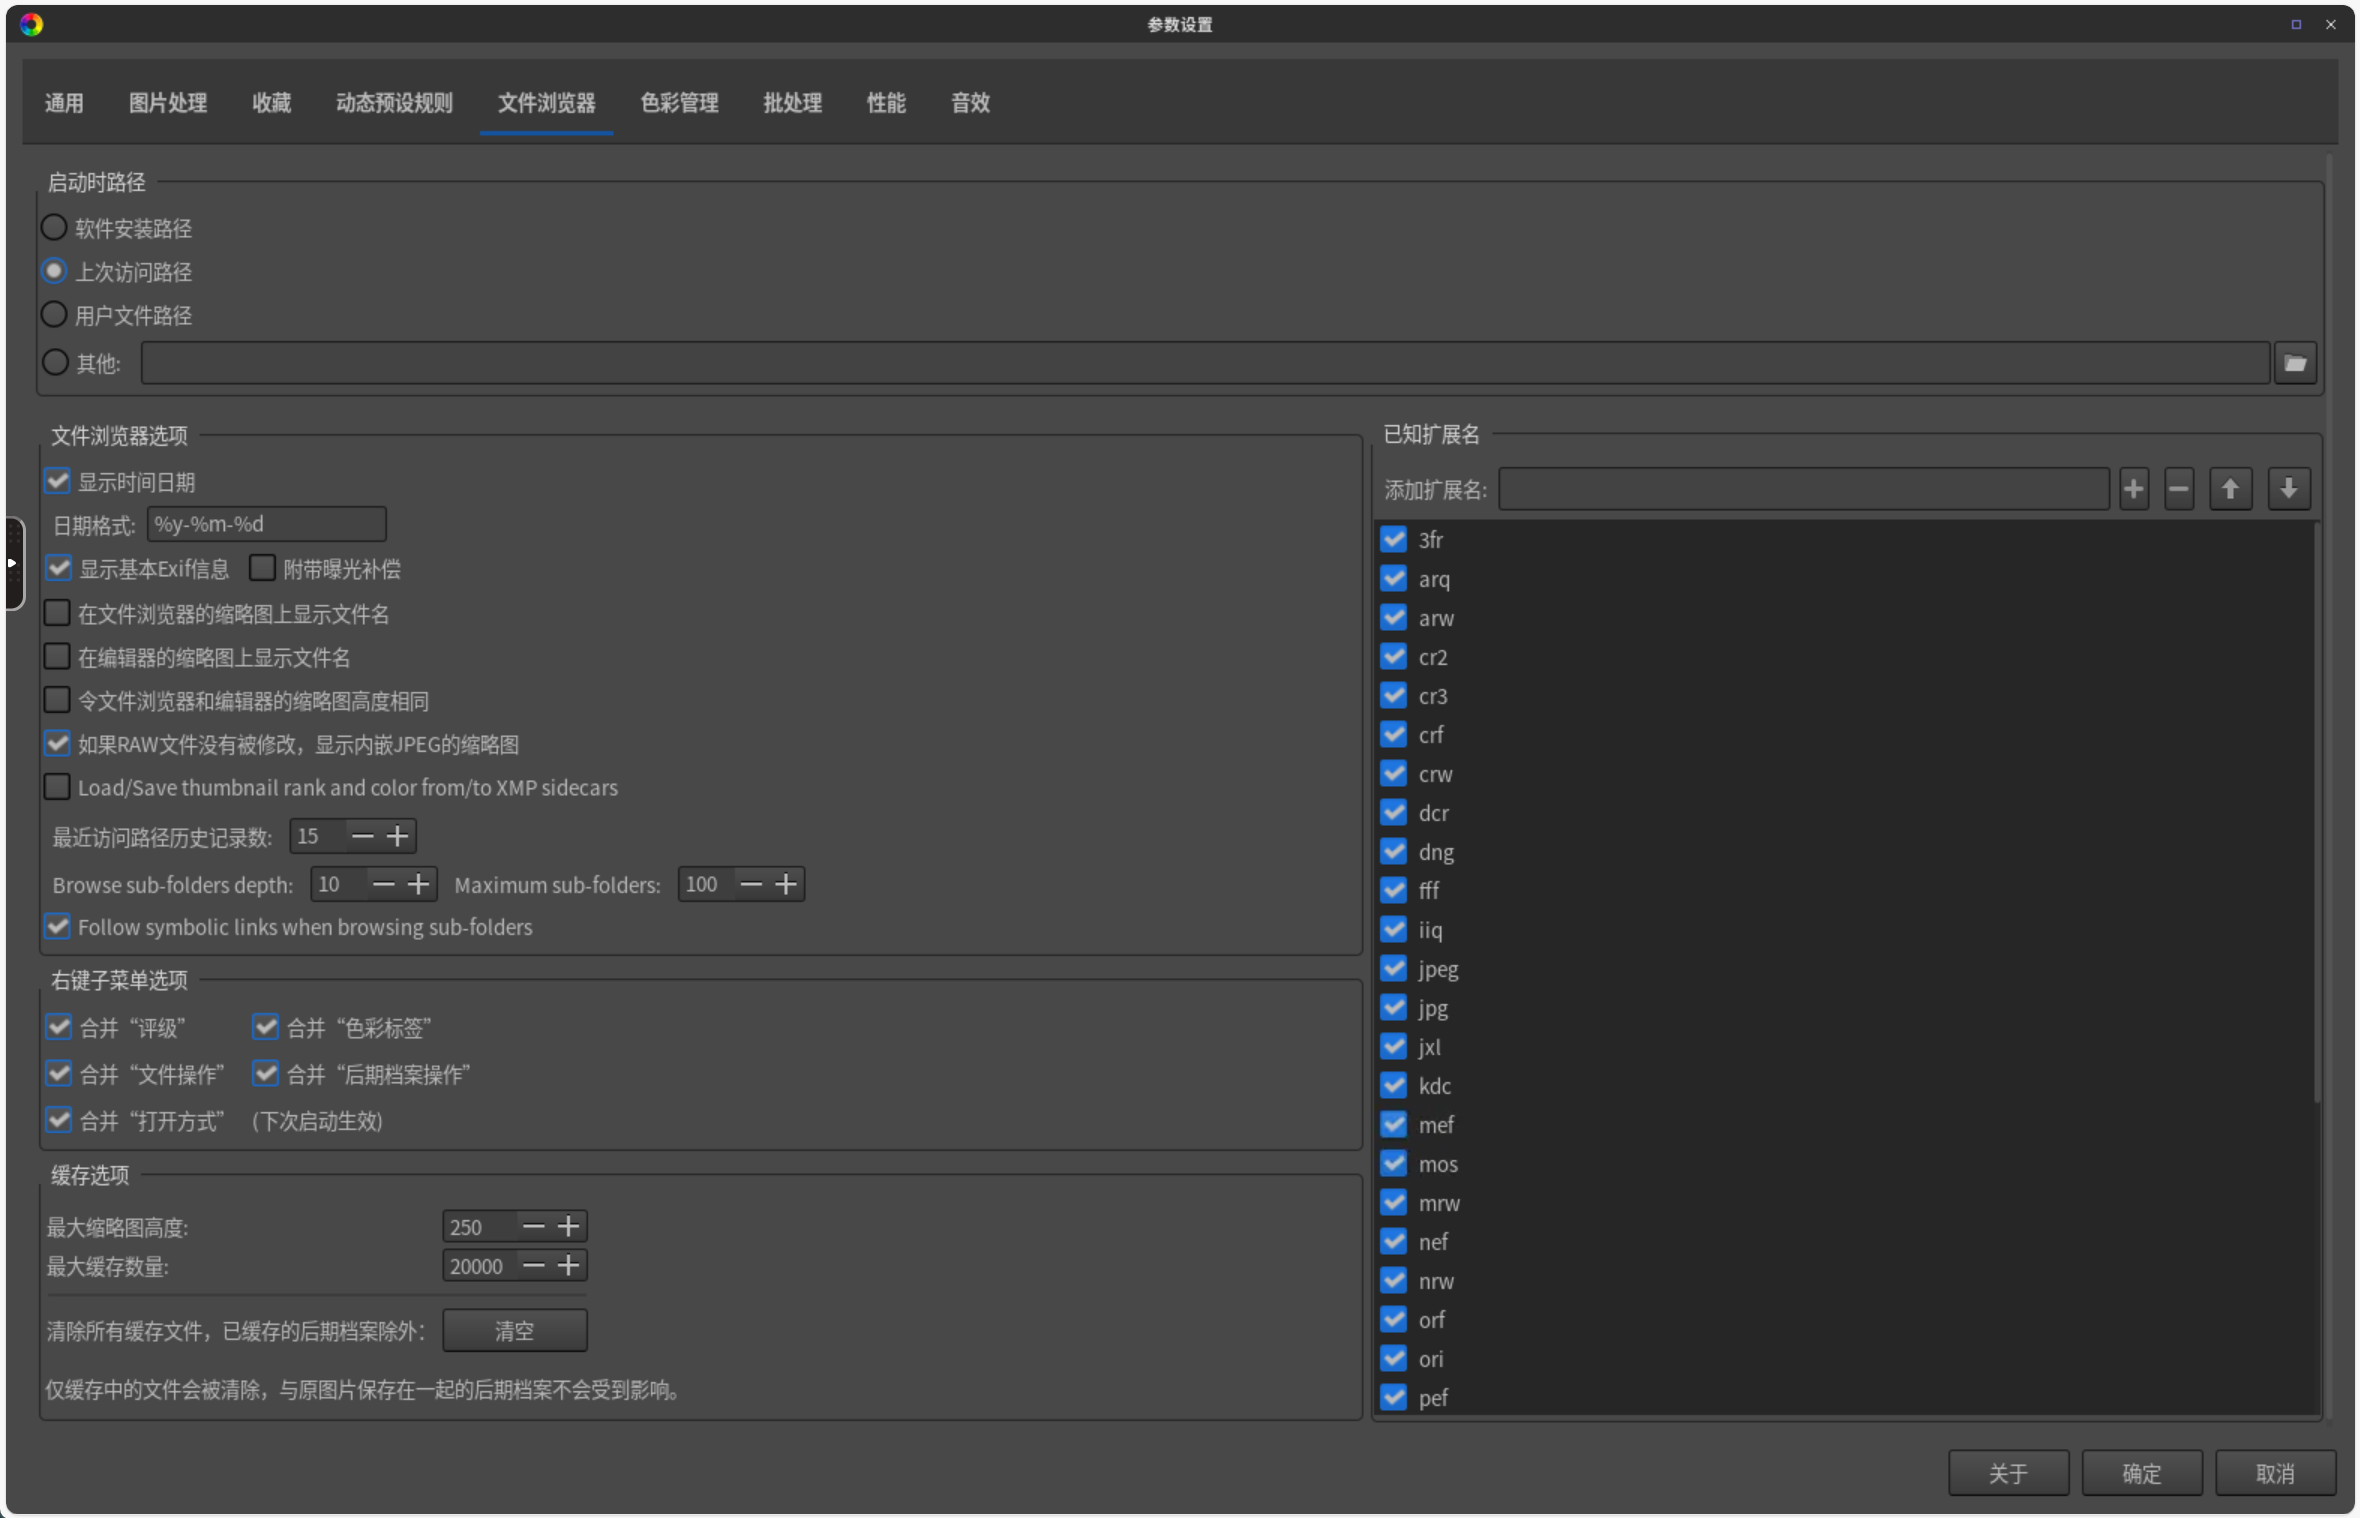2360x1518 pixels.
Task: Click the 清空 cache button
Action: [x=514, y=1330]
